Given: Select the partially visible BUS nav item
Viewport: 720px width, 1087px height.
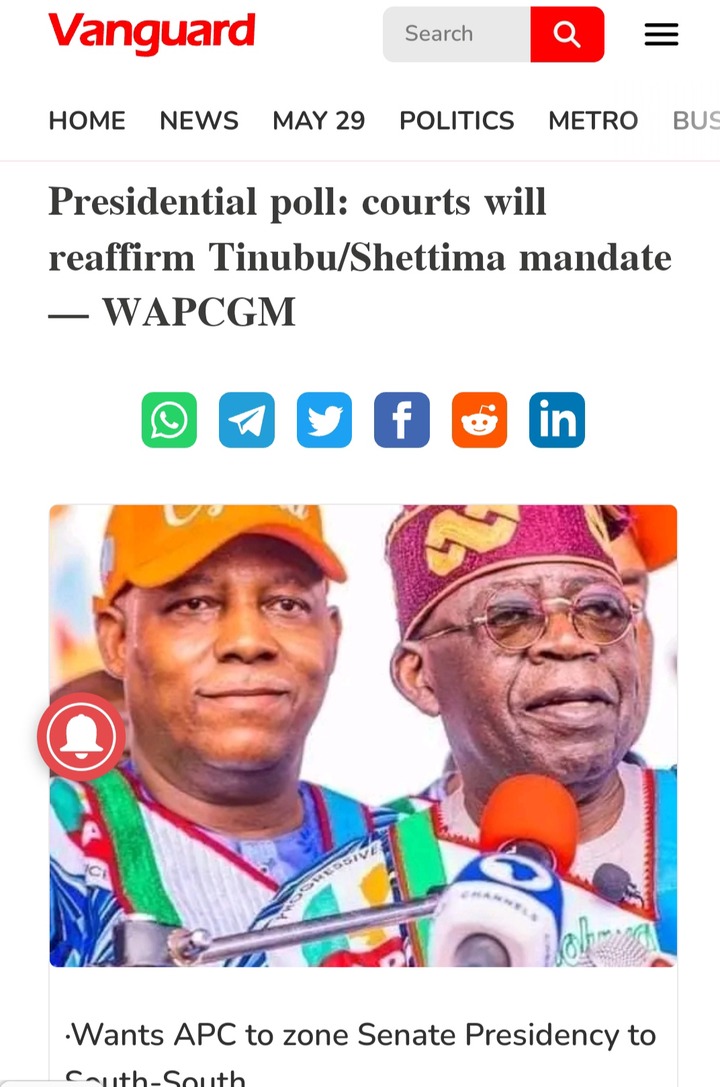Looking at the screenshot, I should [x=696, y=121].
